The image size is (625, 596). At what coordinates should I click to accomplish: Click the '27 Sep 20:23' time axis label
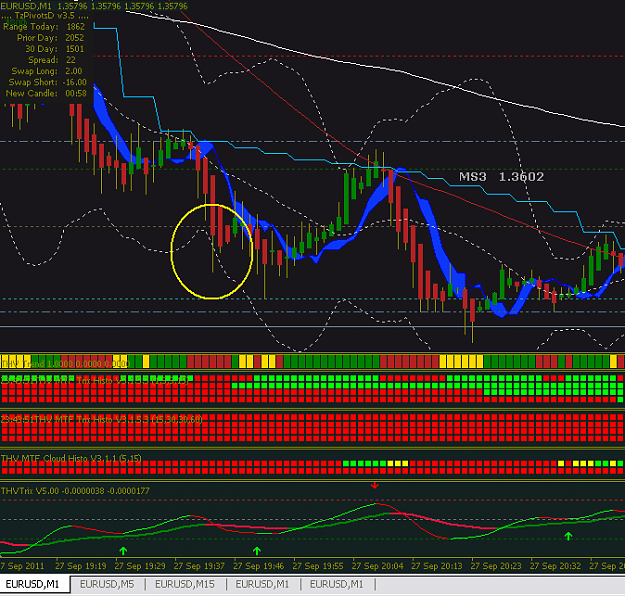(x=496, y=566)
